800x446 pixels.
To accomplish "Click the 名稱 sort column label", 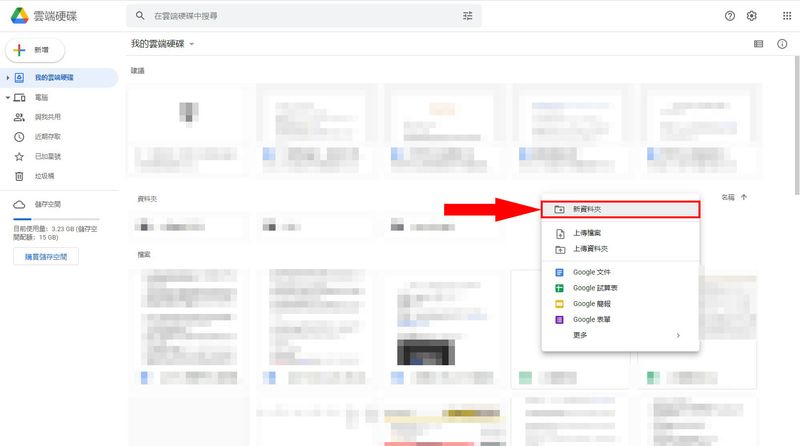I will coord(728,197).
